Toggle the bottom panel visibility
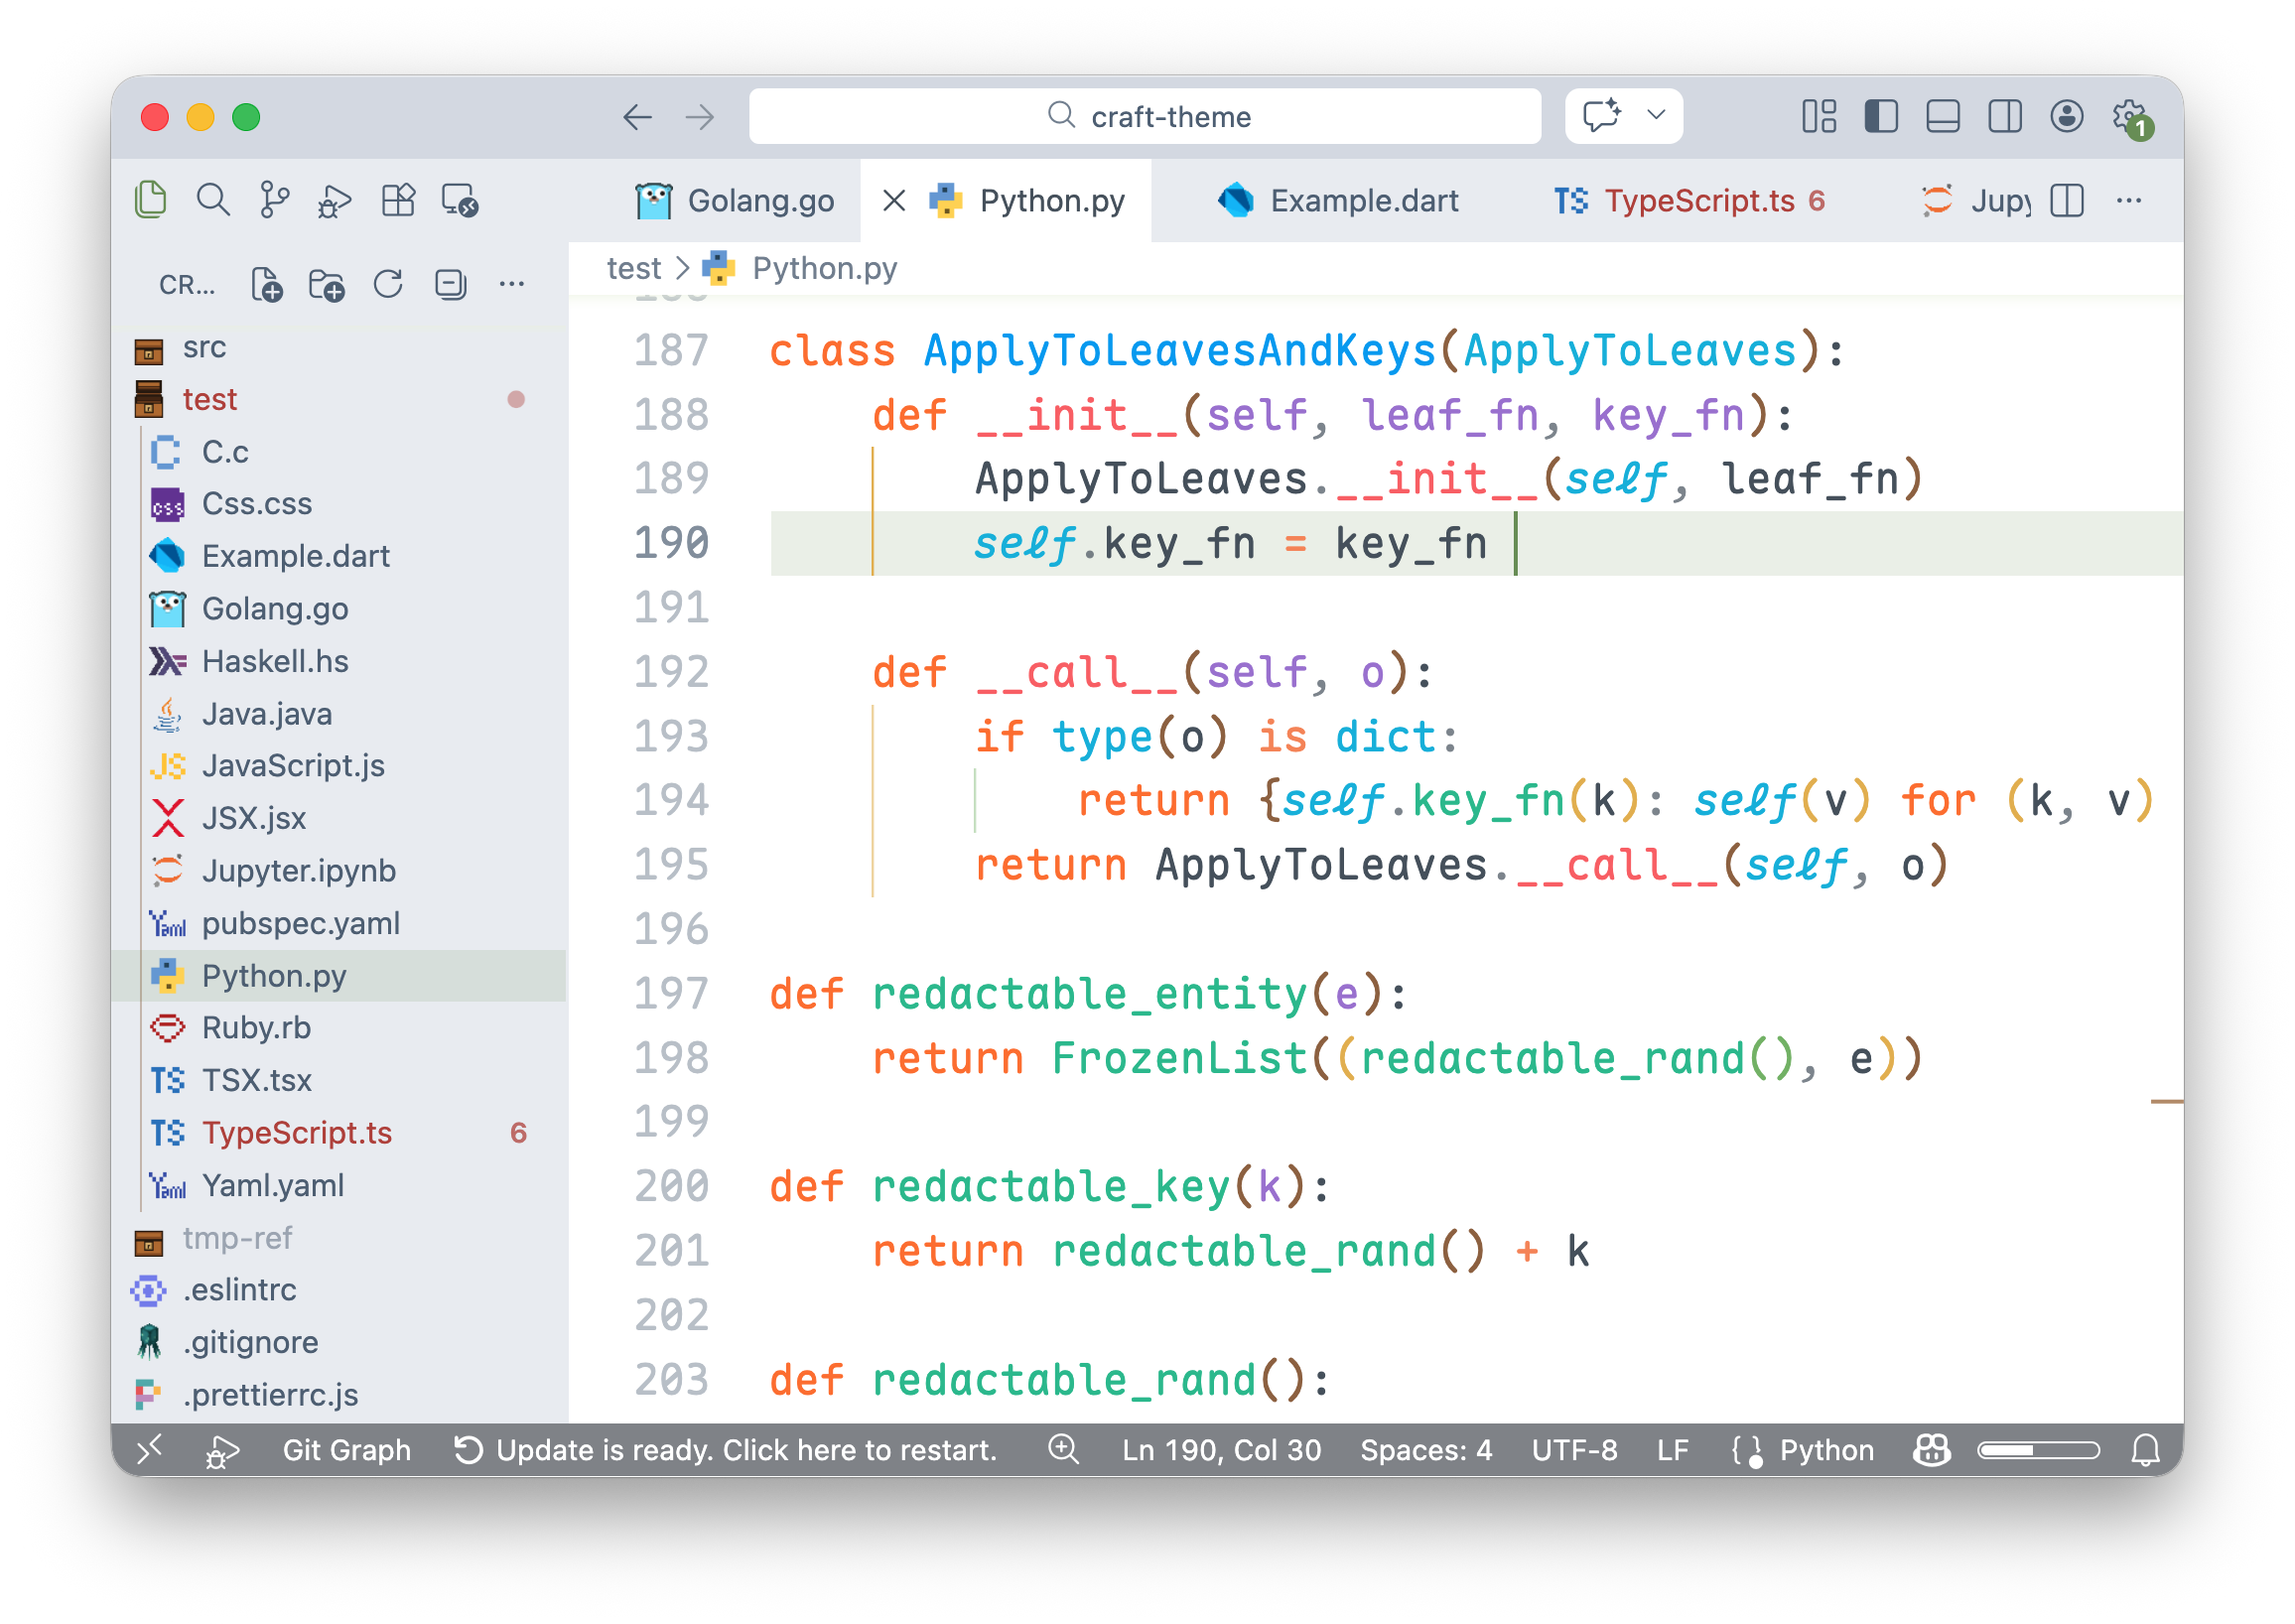 1942,117
